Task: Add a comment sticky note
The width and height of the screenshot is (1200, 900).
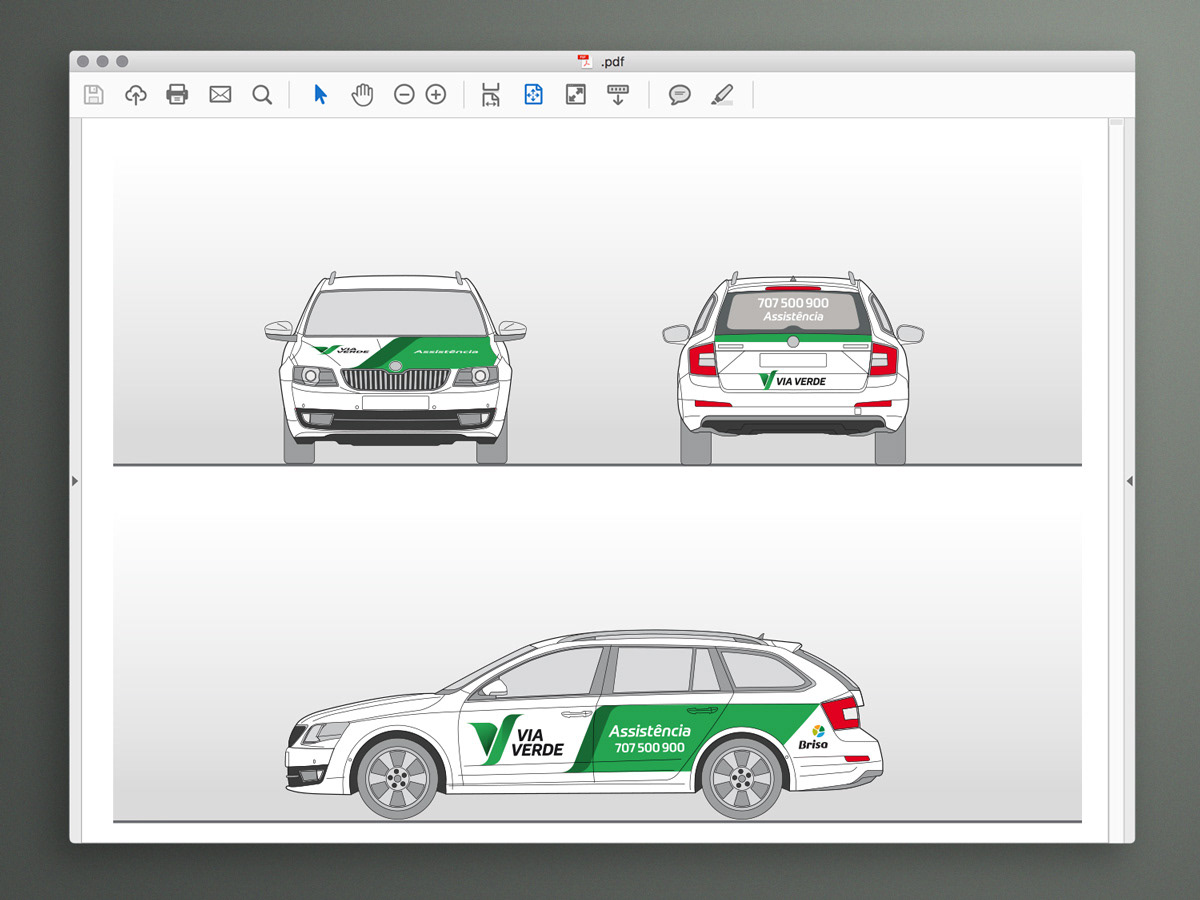Action: click(x=680, y=95)
